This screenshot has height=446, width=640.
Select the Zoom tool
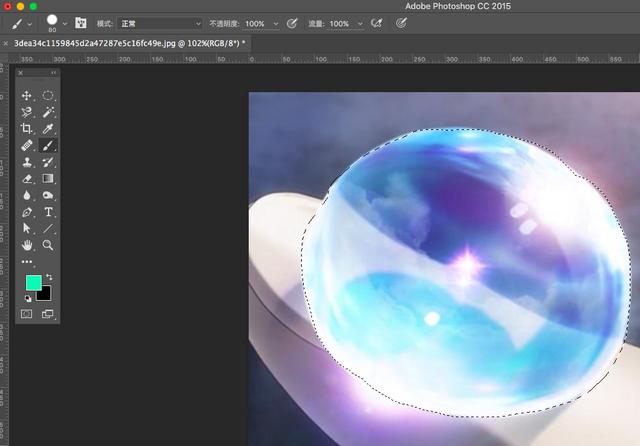pos(48,245)
